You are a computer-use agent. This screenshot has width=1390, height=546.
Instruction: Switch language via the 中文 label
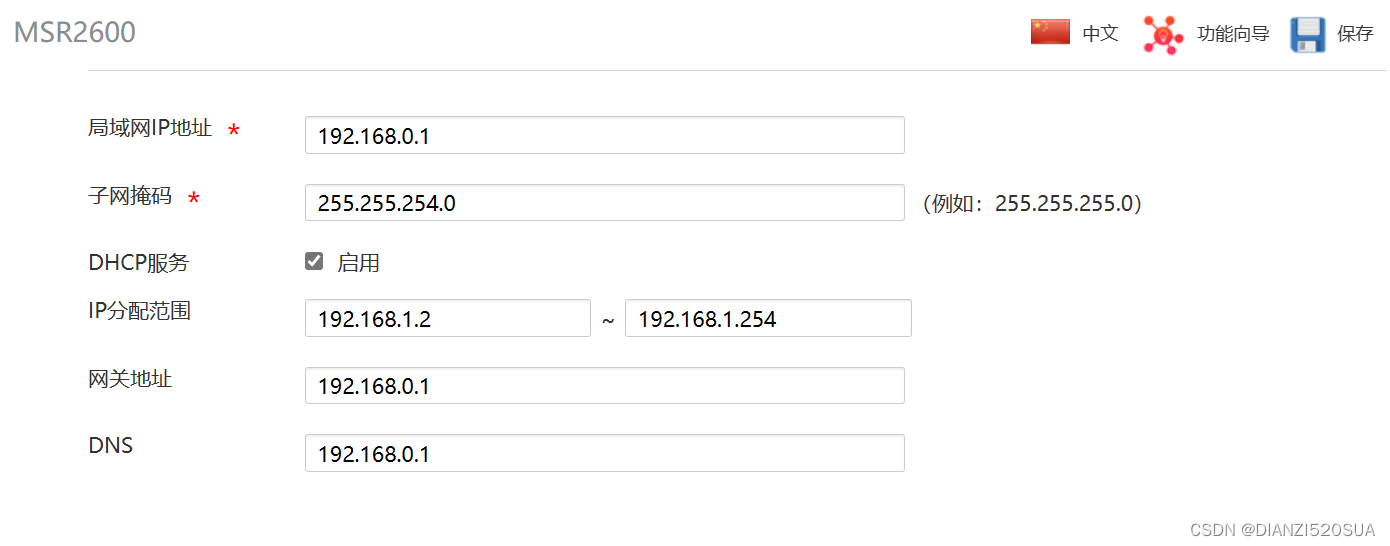click(1100, 34)
